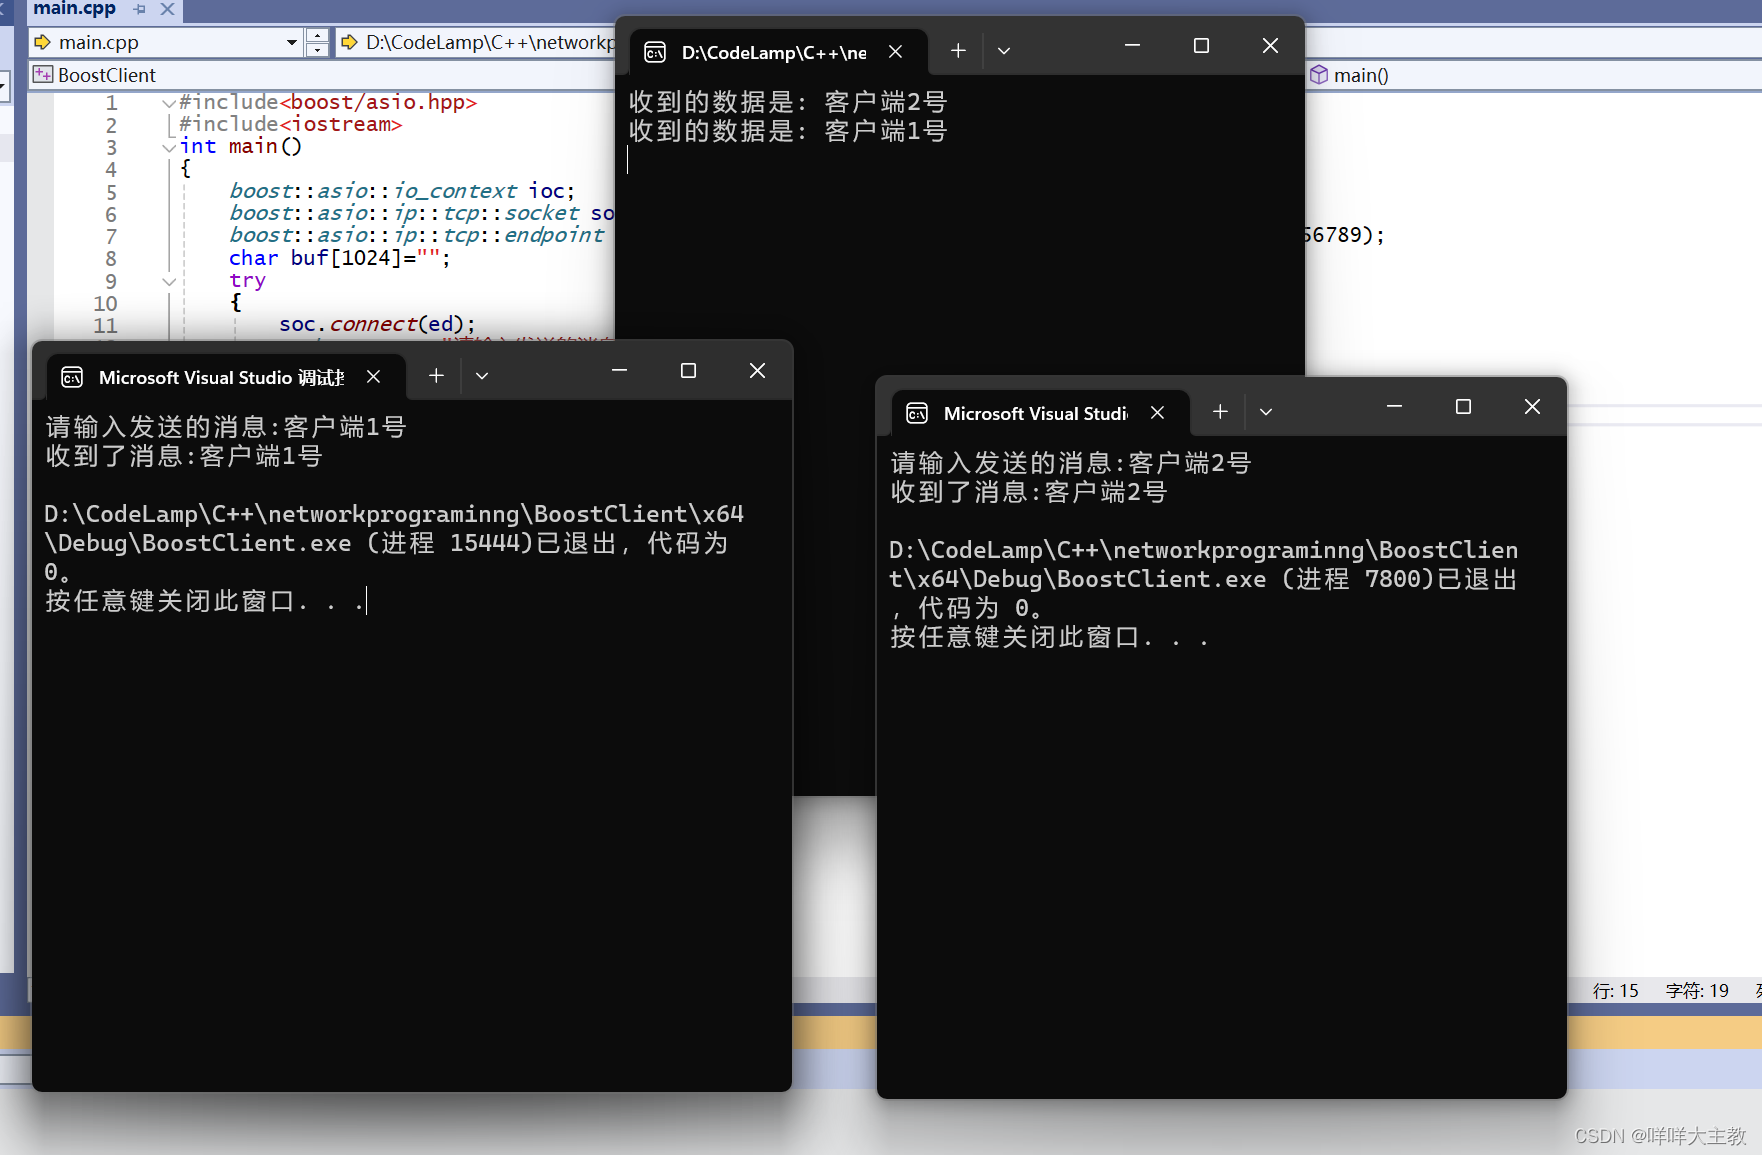Close the server console tab

tap(896, 51)
